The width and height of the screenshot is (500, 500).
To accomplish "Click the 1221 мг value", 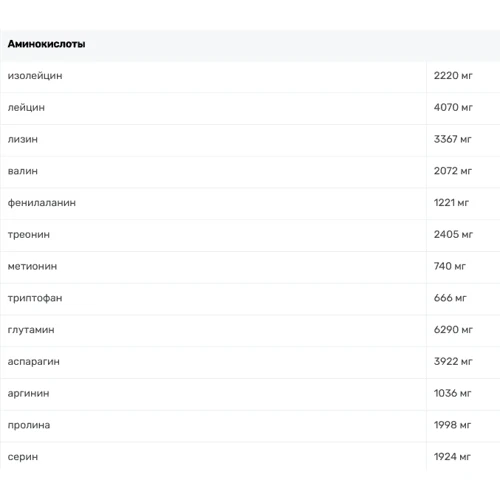I will pyautogui.click(x=451, y=202).
